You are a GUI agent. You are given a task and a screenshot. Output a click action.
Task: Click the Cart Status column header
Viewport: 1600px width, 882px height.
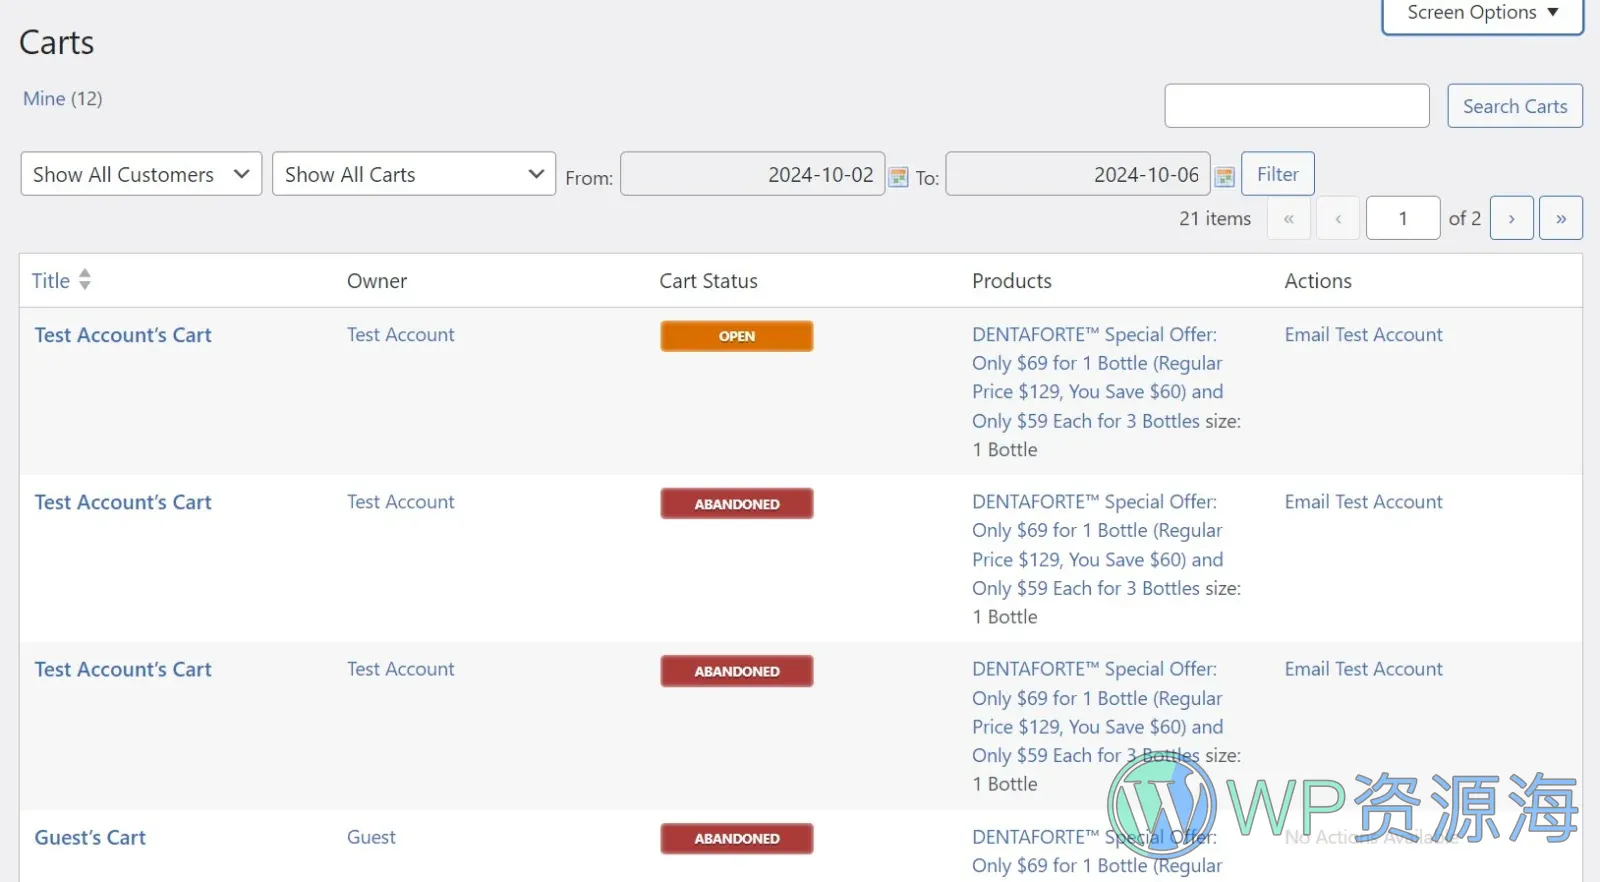click(708, 281)
